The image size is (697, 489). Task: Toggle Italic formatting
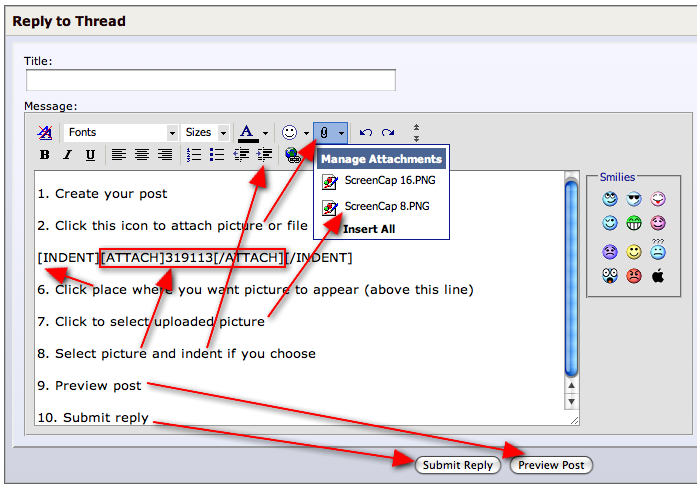[67, 155]
